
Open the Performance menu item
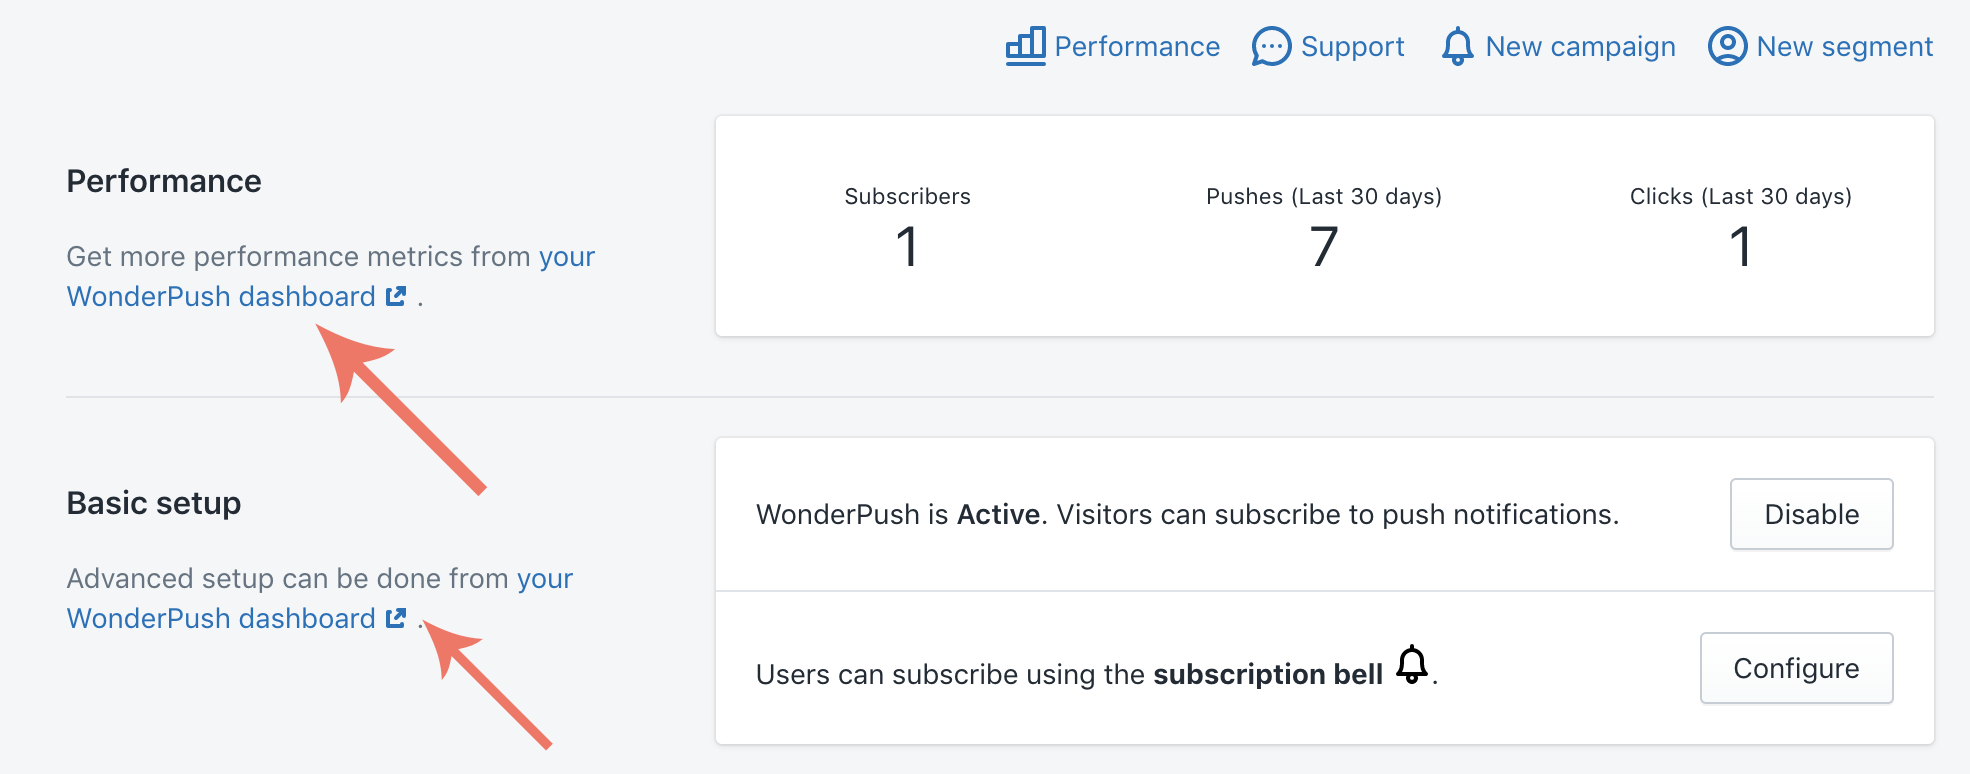(1112, 46)
